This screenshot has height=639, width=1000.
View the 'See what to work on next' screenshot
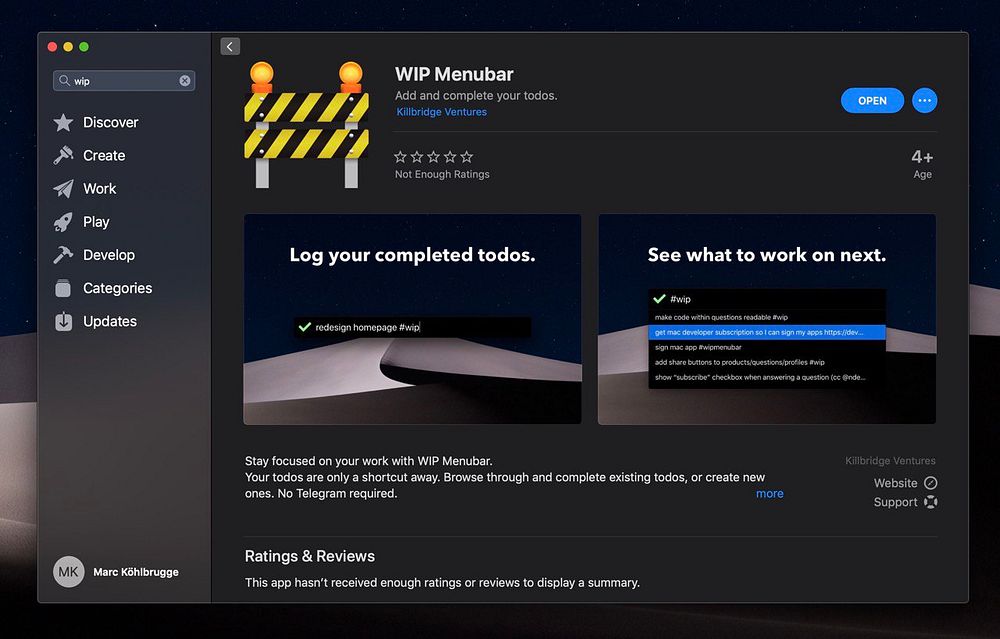(x=767, y=319)
